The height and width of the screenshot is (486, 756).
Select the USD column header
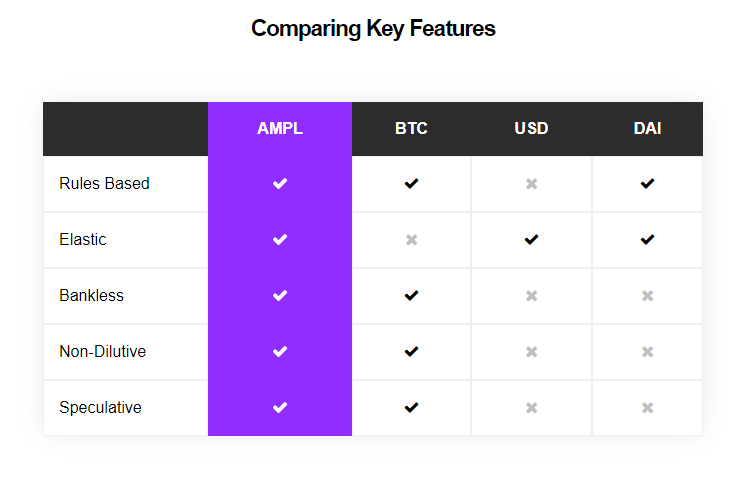[x=531, y=129]
